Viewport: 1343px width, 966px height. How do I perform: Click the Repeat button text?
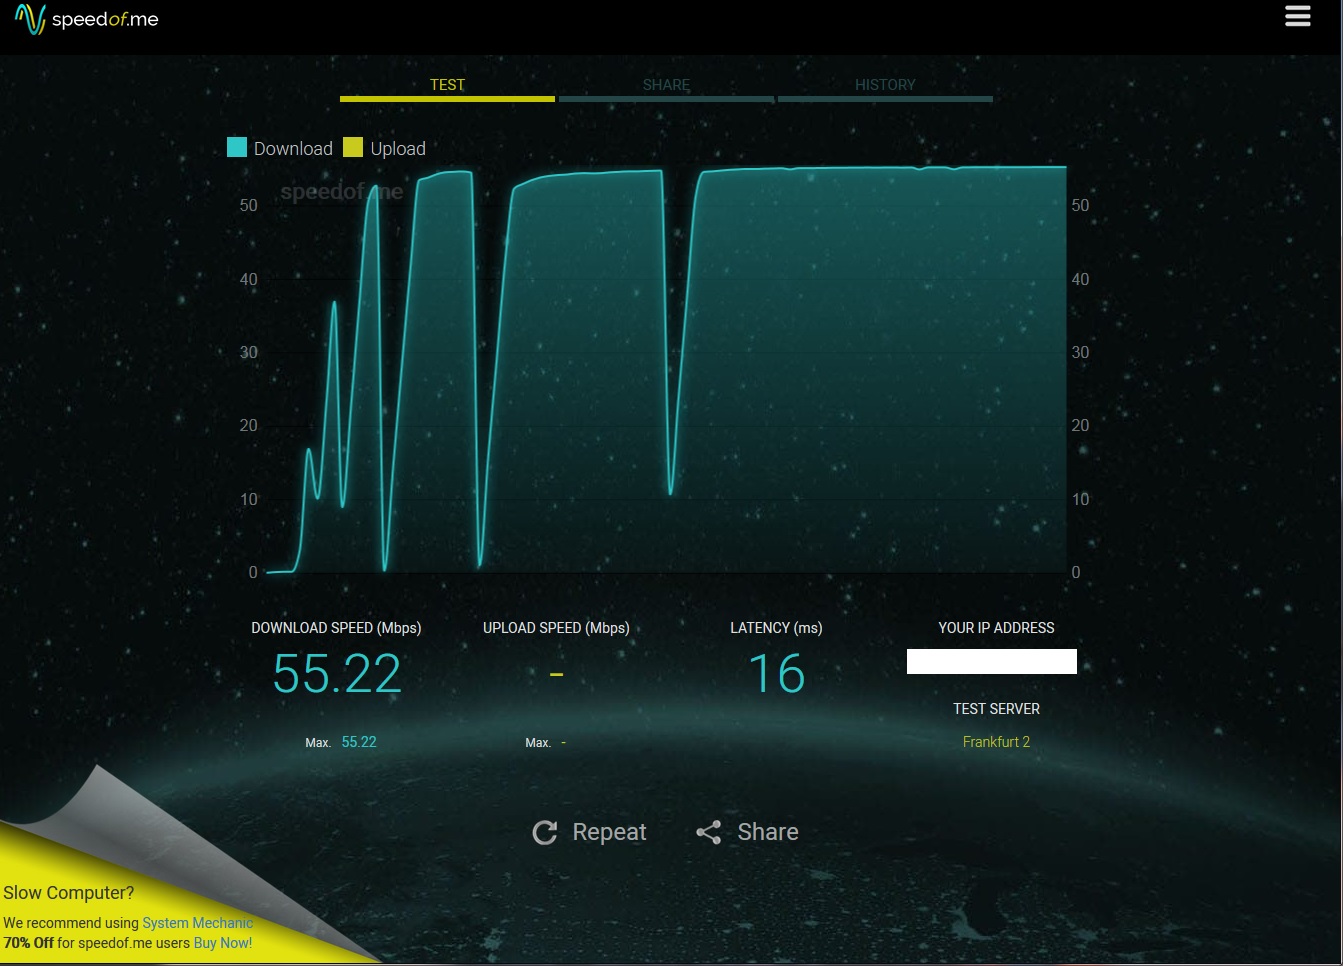[x=609, y=832]
